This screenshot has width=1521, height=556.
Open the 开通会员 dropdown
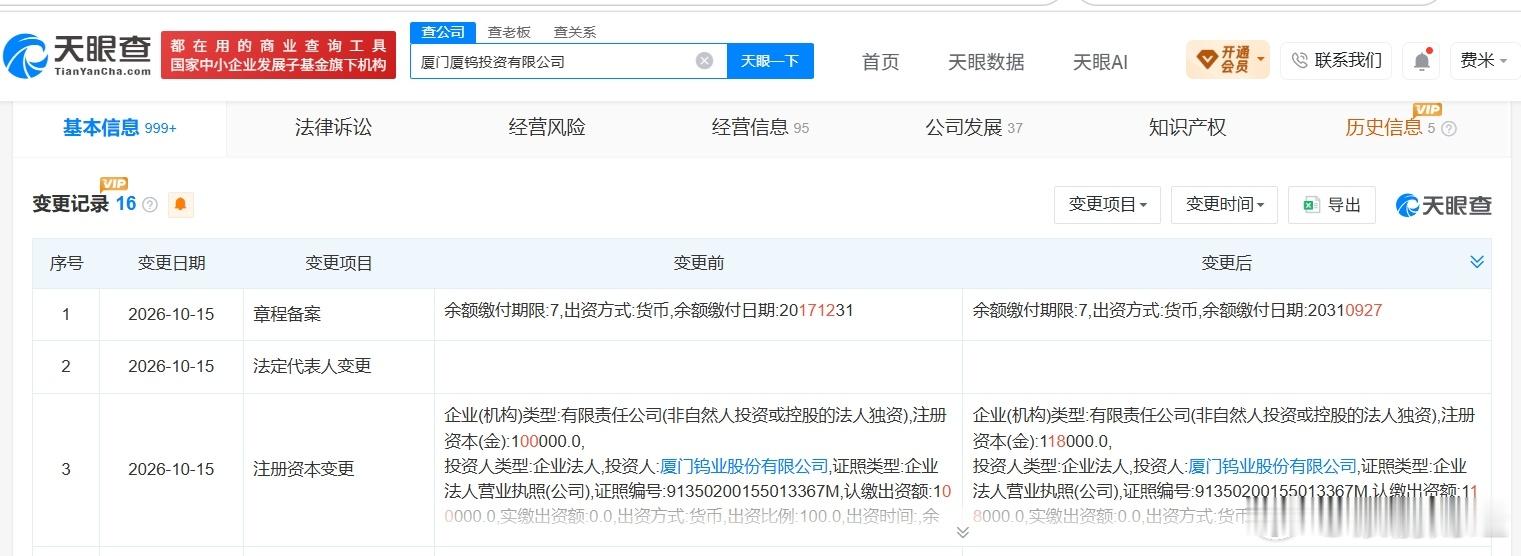pos(1227,60)
